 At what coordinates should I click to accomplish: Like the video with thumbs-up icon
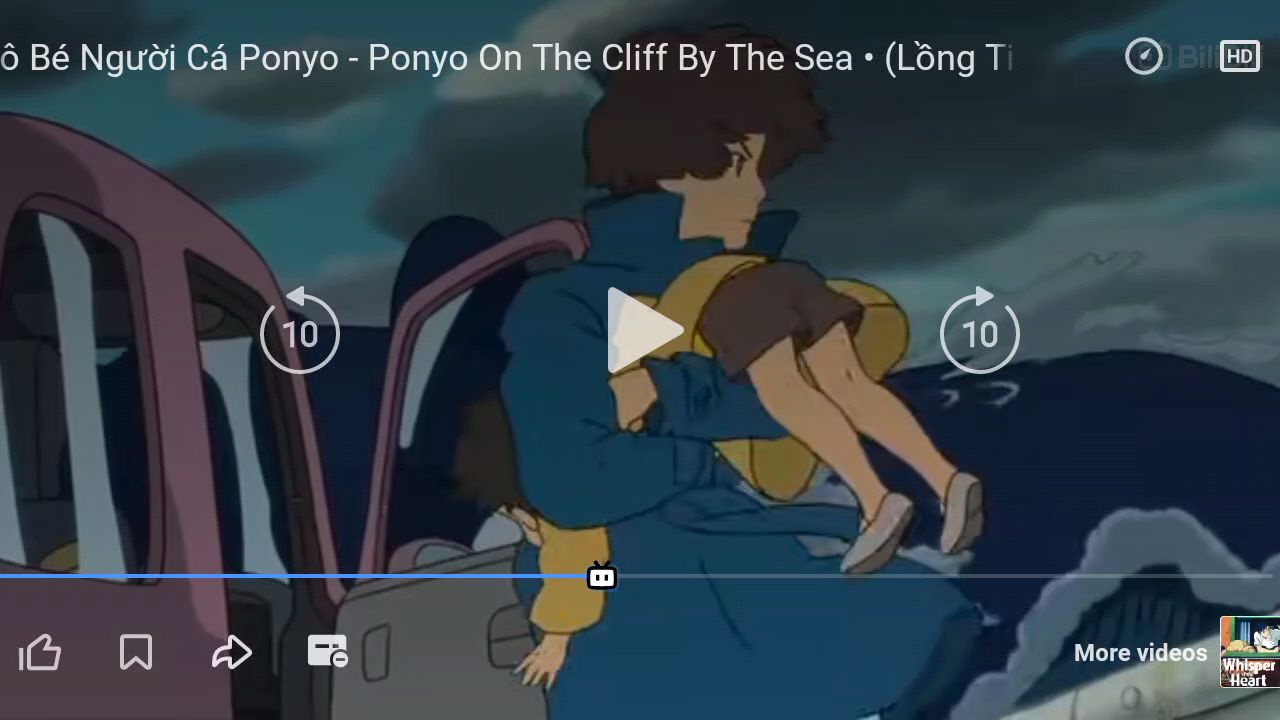click(x=40, y=653)
